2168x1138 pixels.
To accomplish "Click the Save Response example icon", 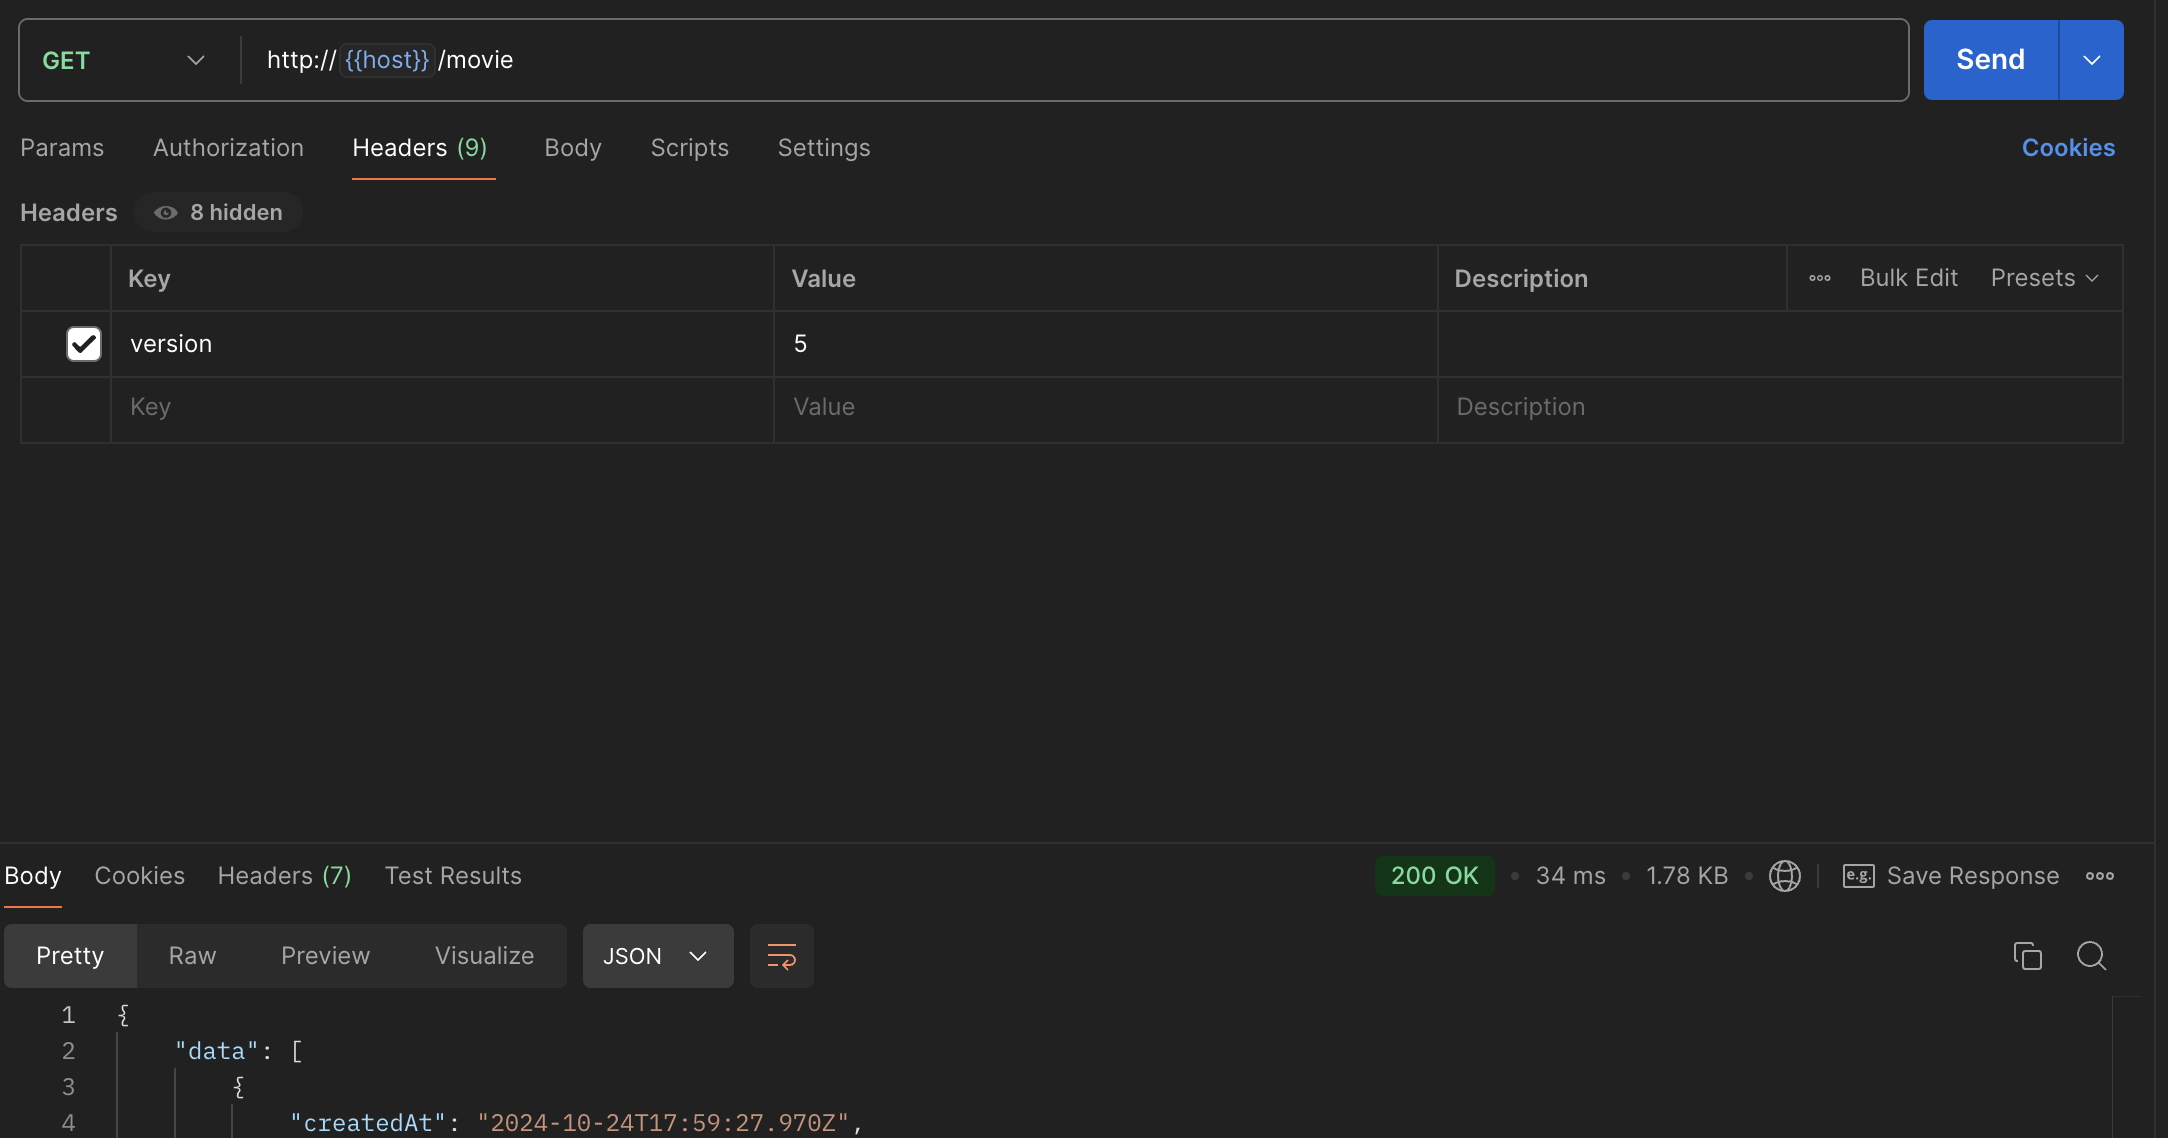I will coord(1858,876).
